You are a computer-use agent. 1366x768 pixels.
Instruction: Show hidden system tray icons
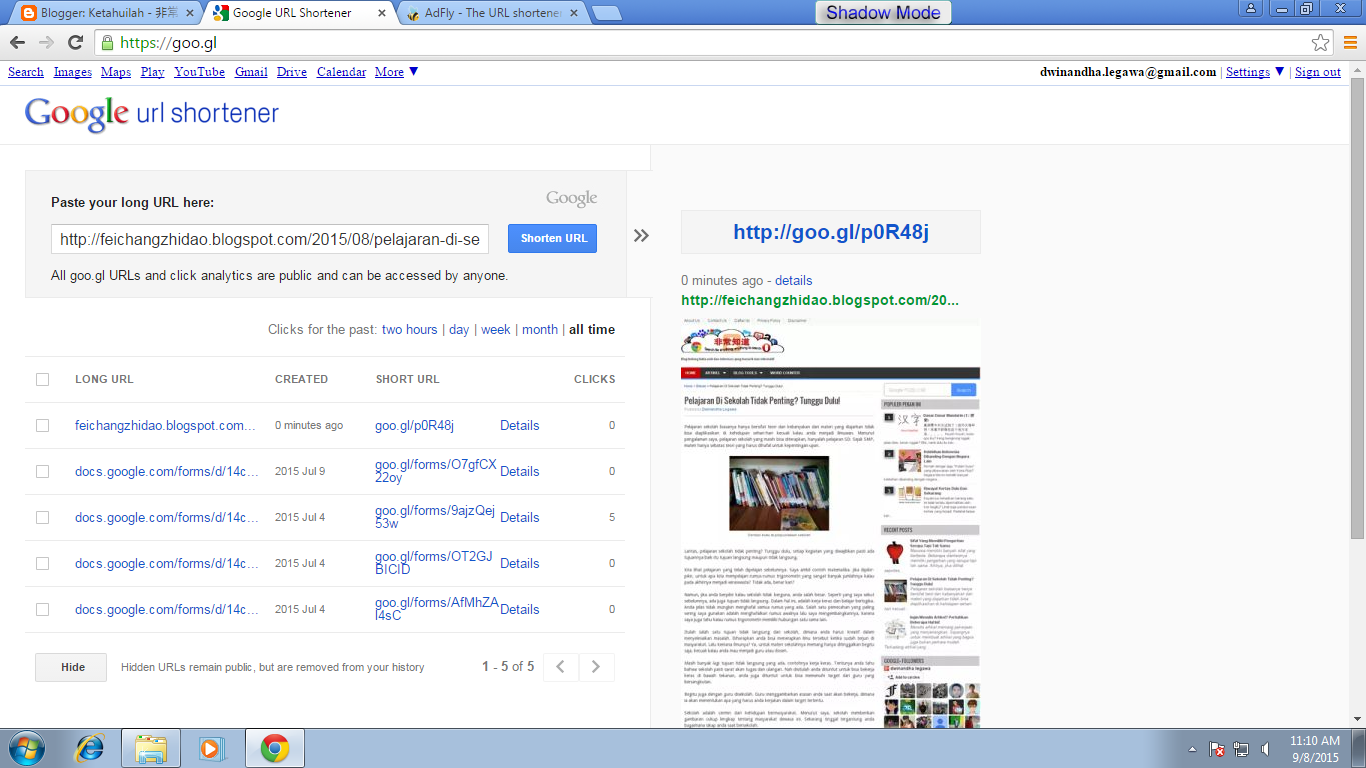pos(1192,749)
